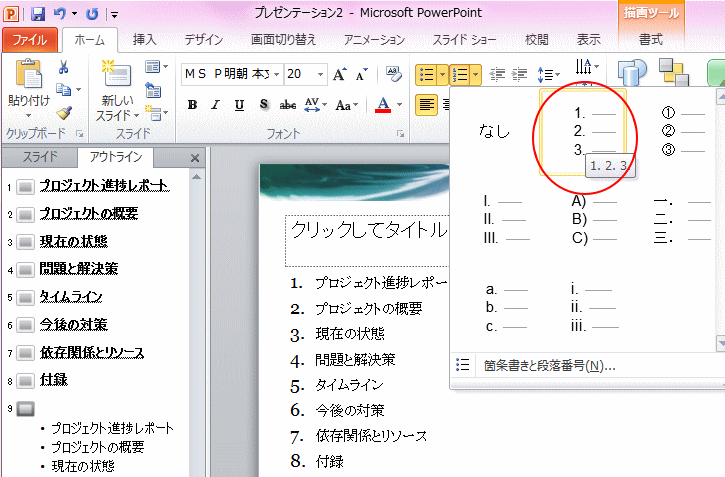This screenshot has width=725, height=477.
Task: Switch to the スライド ショー tab
Action: pyautogui.click(x=464, y=40)
